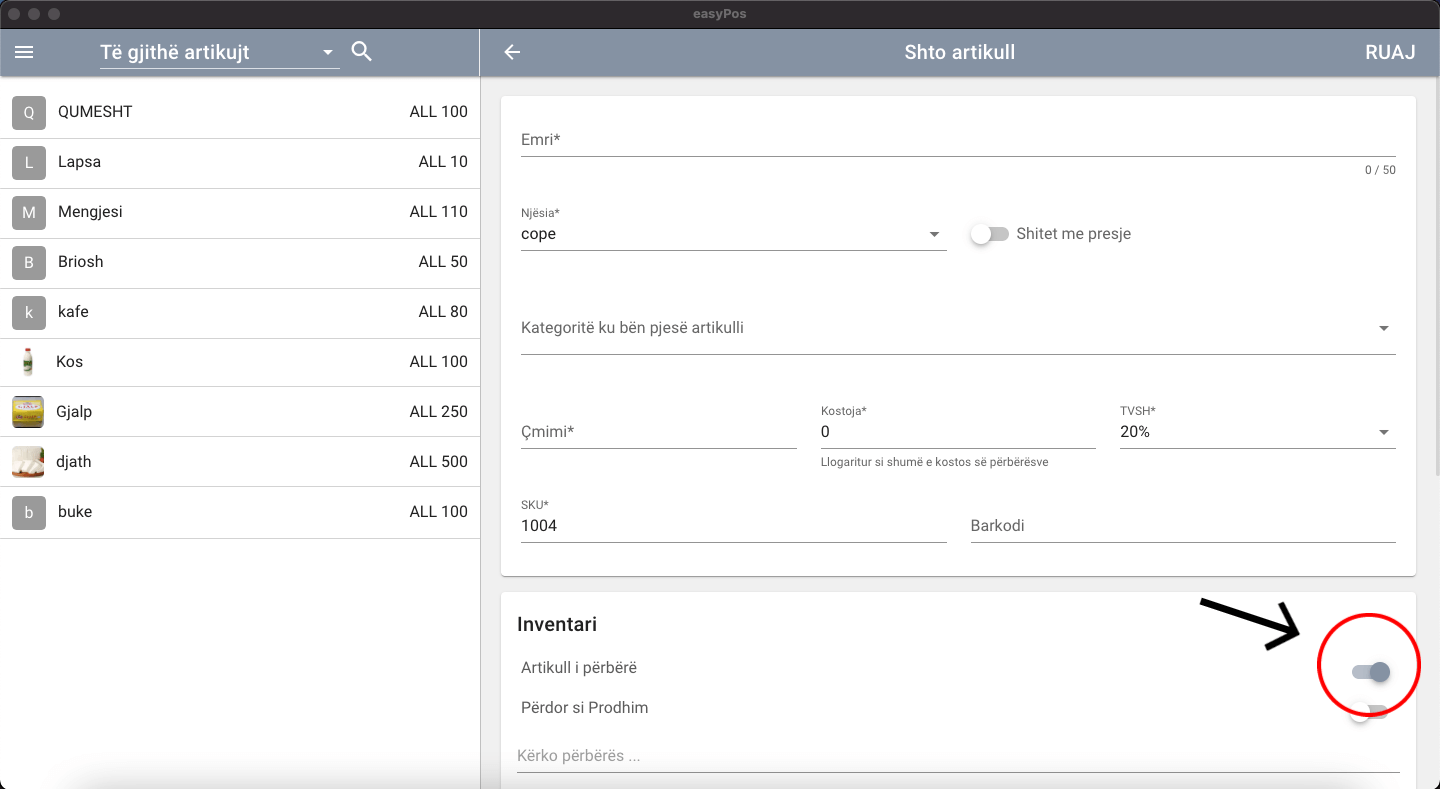The width and height of the screenshot is (1440, 789).
Task: Toggle the Përdor si Prodhim switch
Action: pos(1367,712)
